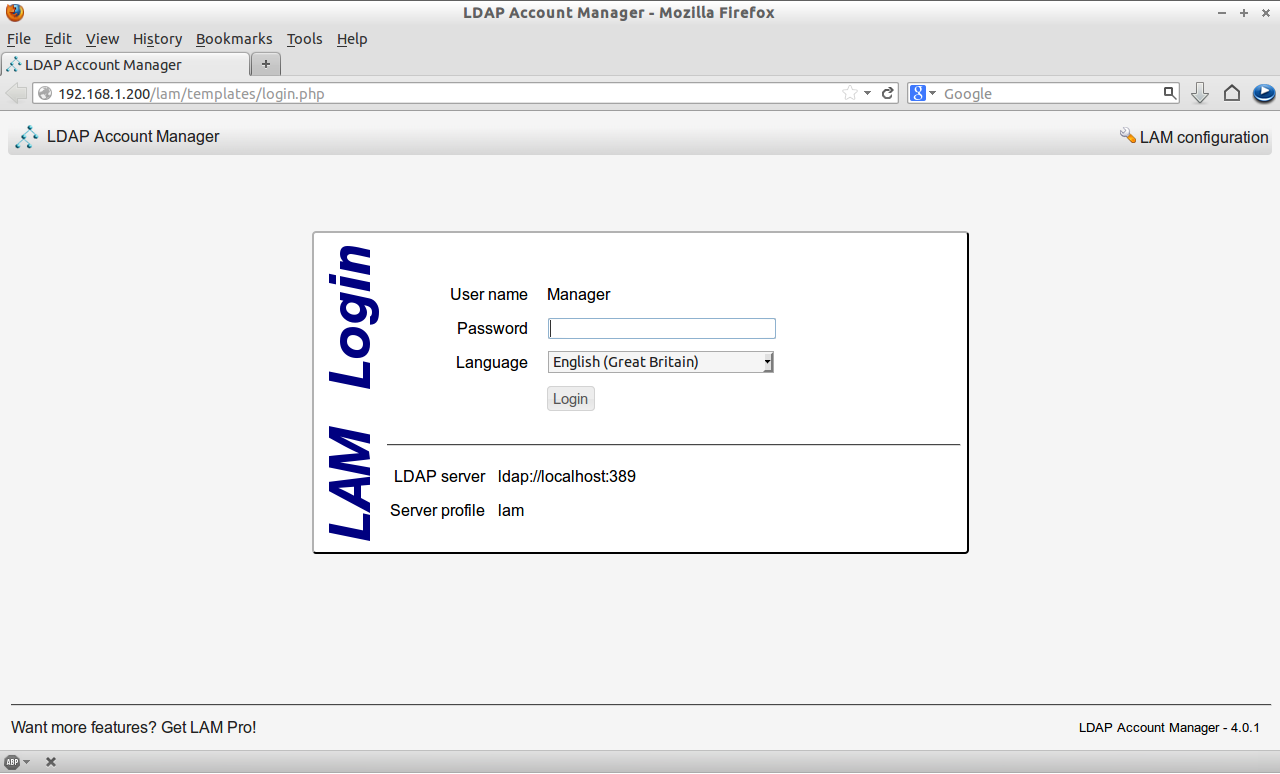This screenshot has height=774, width=1280.
Task: Click LDAP Account Manager header title
Action: [x=133, y=136]
